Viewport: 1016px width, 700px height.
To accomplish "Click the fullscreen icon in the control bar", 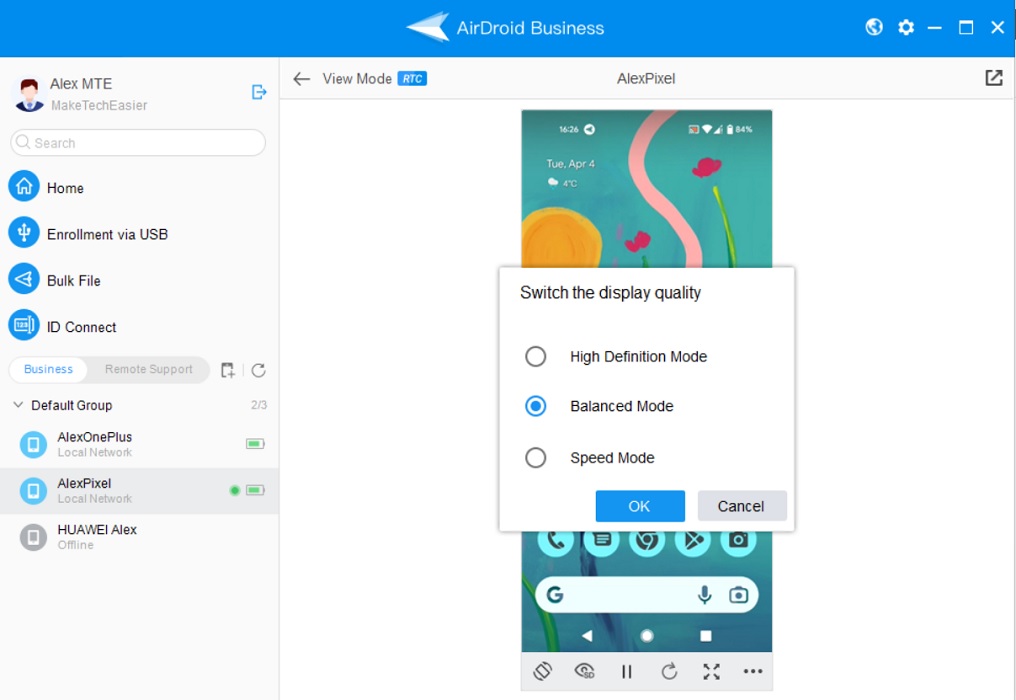I will [711, 671].
